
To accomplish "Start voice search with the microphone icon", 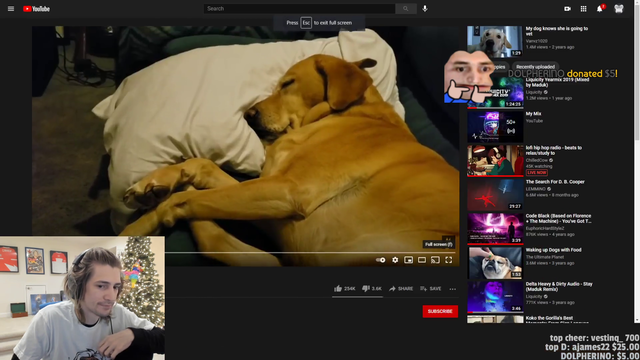I will point(425,9).
